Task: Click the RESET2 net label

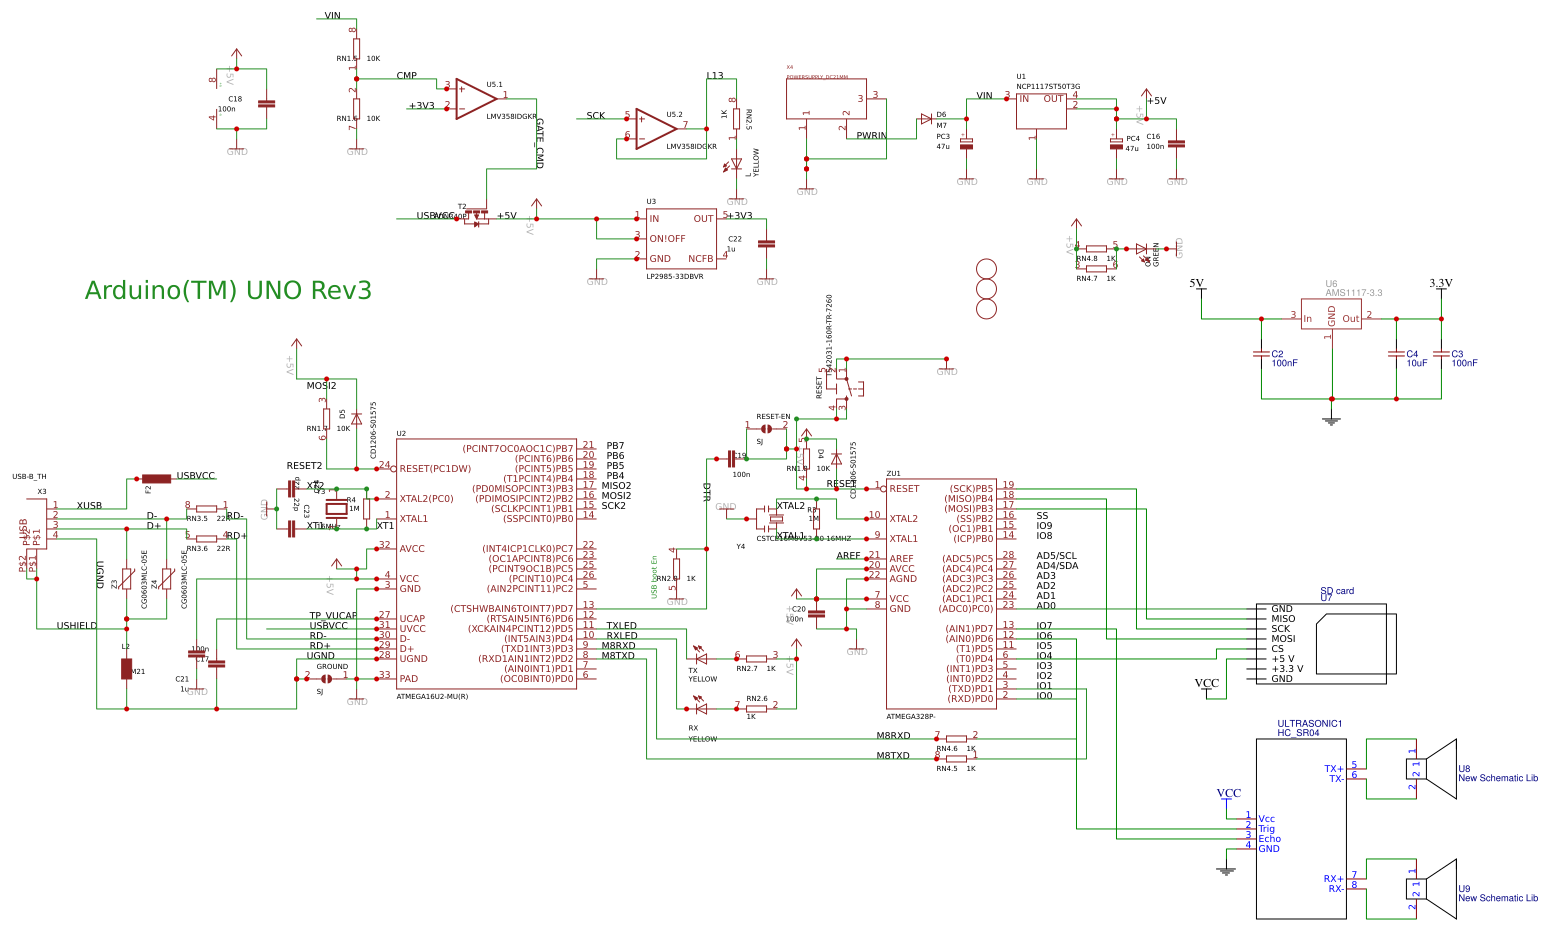Action: click(x=304, y=465)
